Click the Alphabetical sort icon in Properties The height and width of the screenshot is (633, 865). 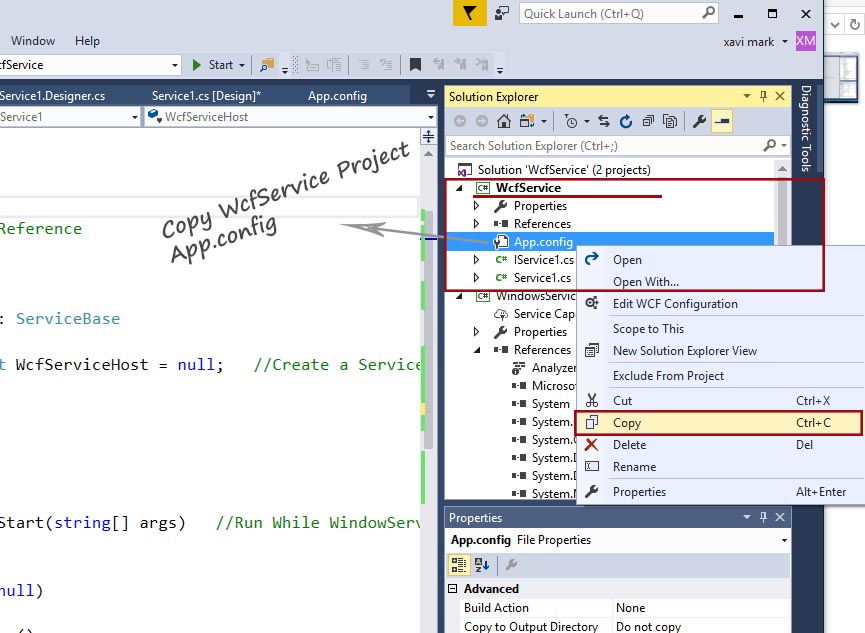coord(482,565)
